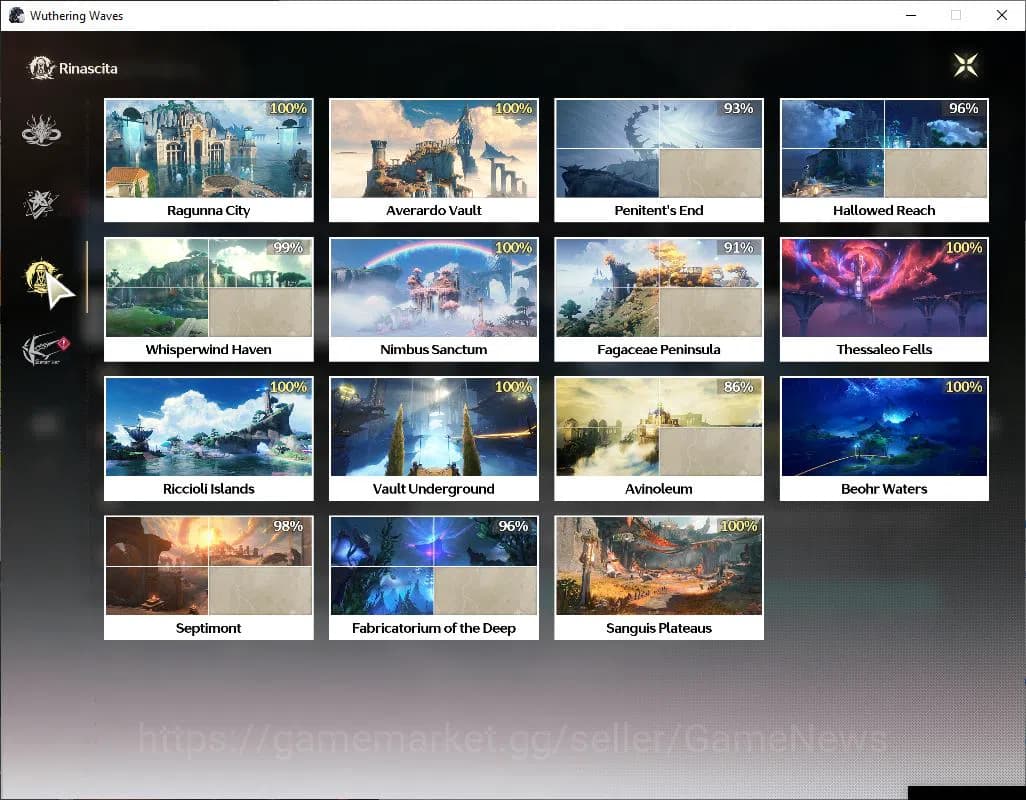The width and height of the screenshot is (1026, 800).
Task: Select the Nimbus Sanctum rainbow thumbnail
Action: [434, 287]
